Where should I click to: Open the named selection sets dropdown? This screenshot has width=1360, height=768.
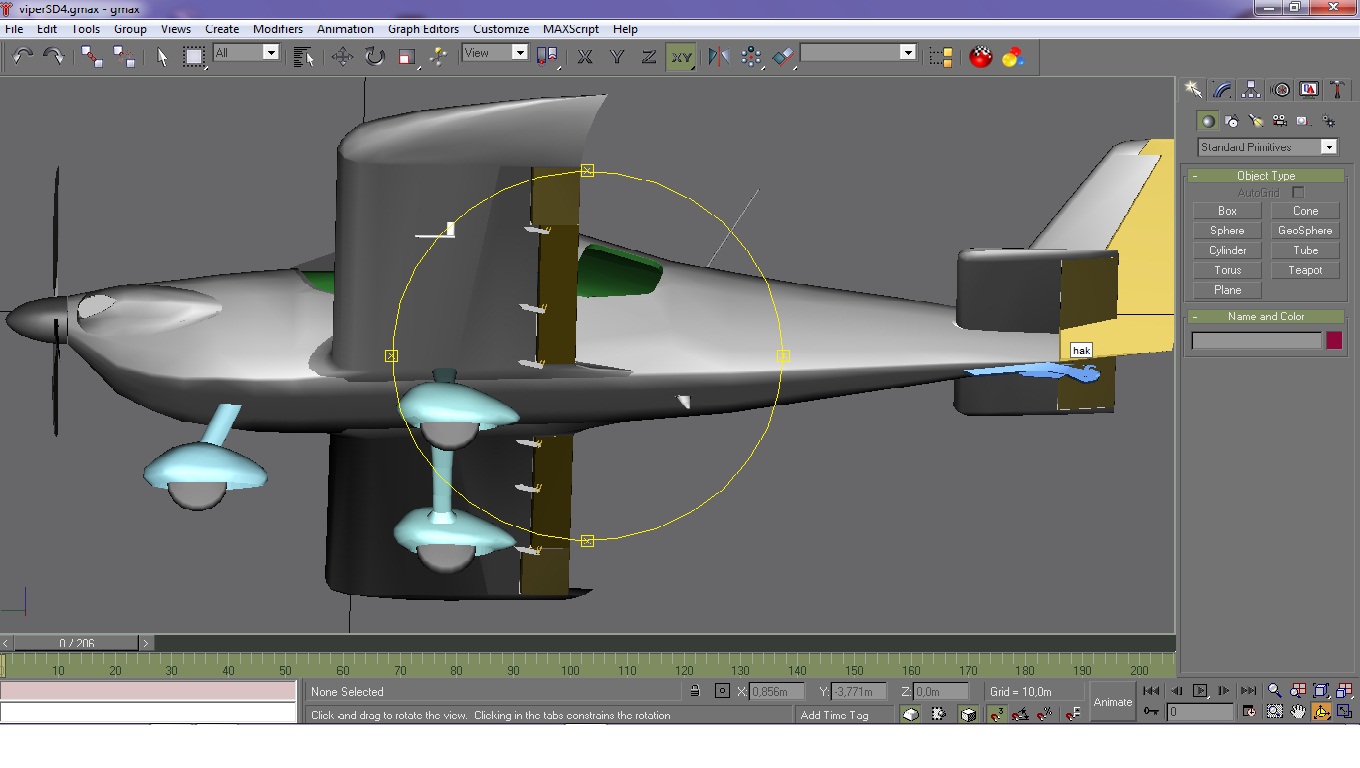(858, 53)
